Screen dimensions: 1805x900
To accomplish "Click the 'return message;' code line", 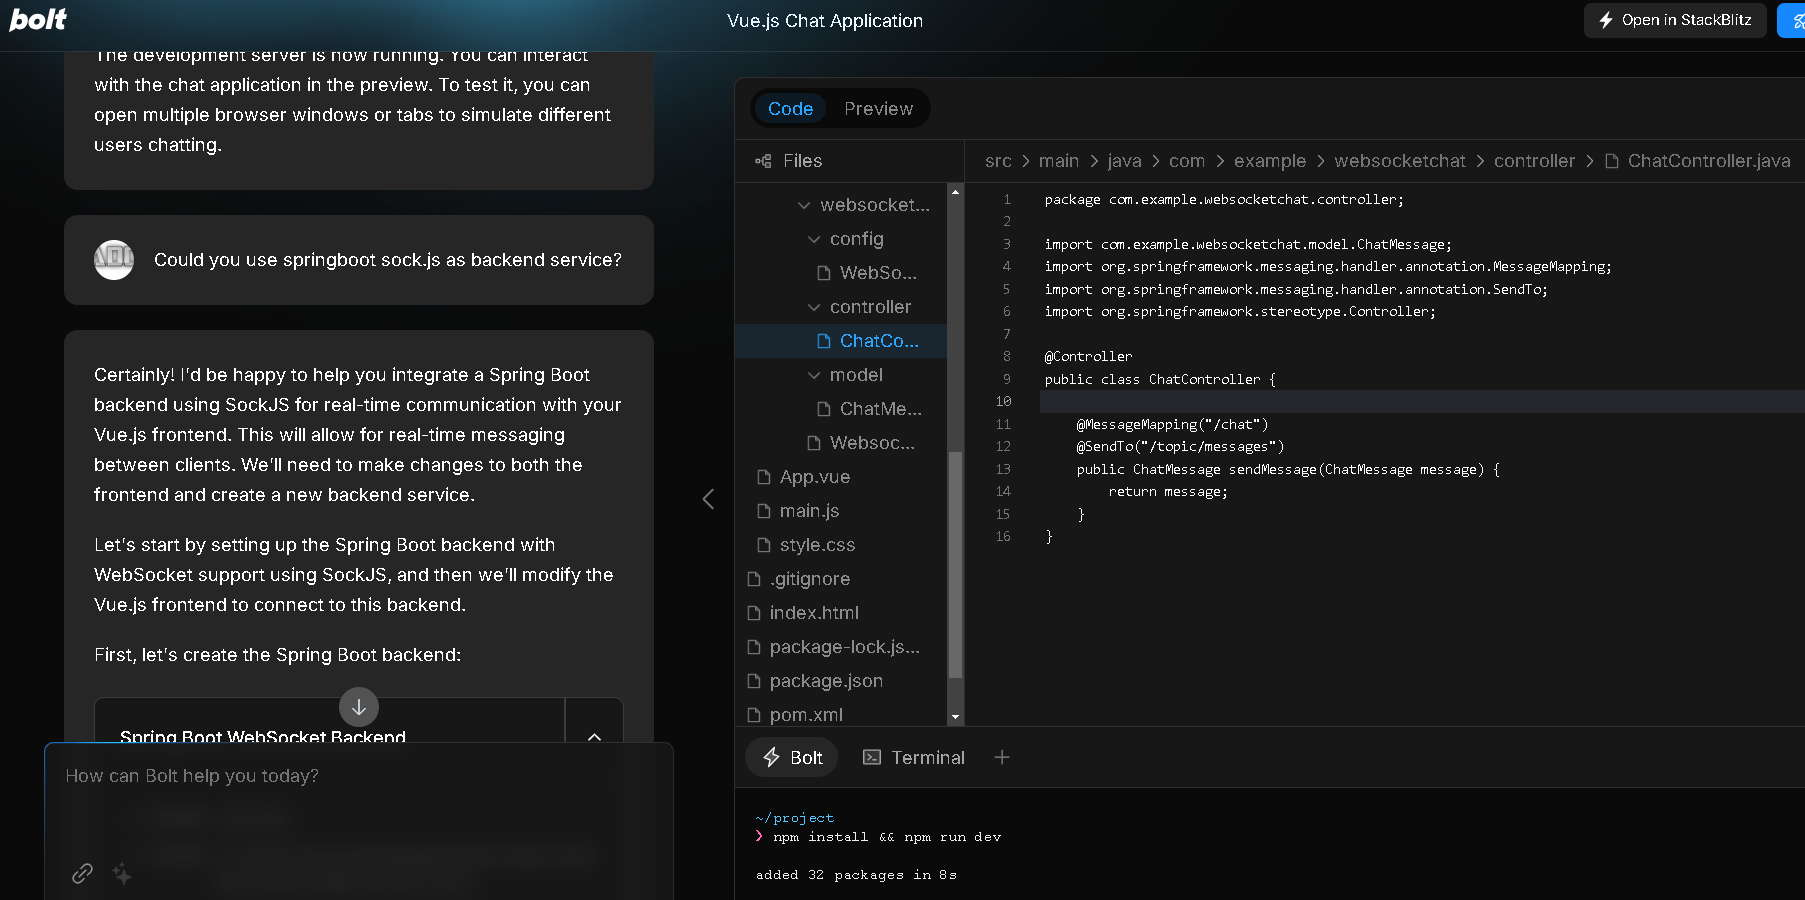I will 1168,491.
